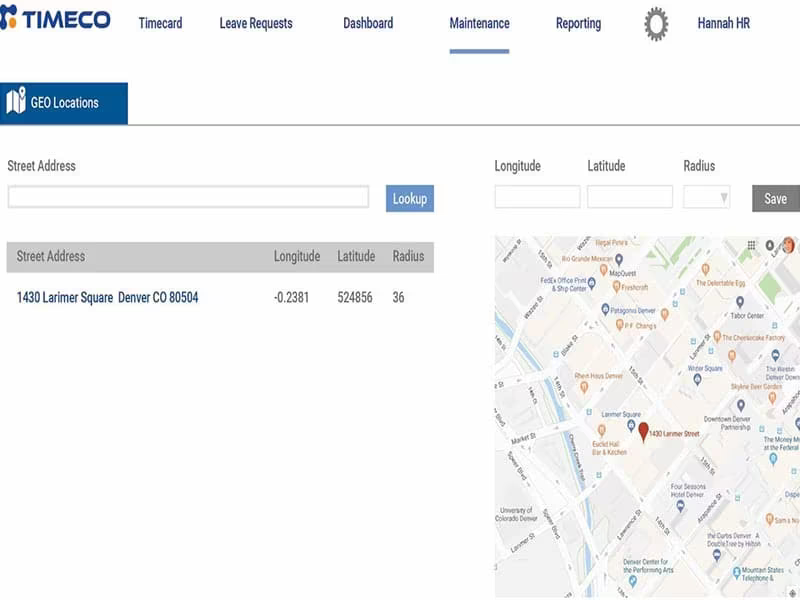Click the user avatar on the map
The height and width of the screenshot is (600, 800).
(x=789, y=245)
